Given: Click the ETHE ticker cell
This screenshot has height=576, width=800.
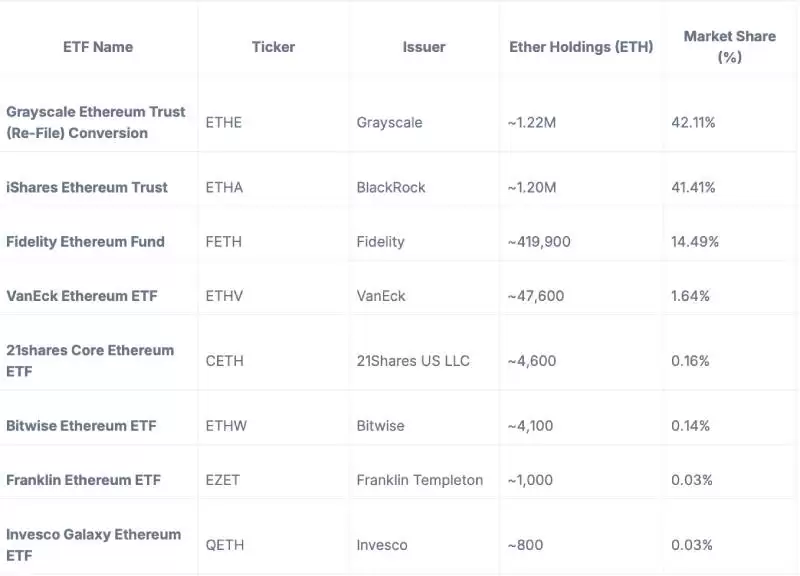Looking at the screenshot, I should pyautogui.click(x=223, y=123).
